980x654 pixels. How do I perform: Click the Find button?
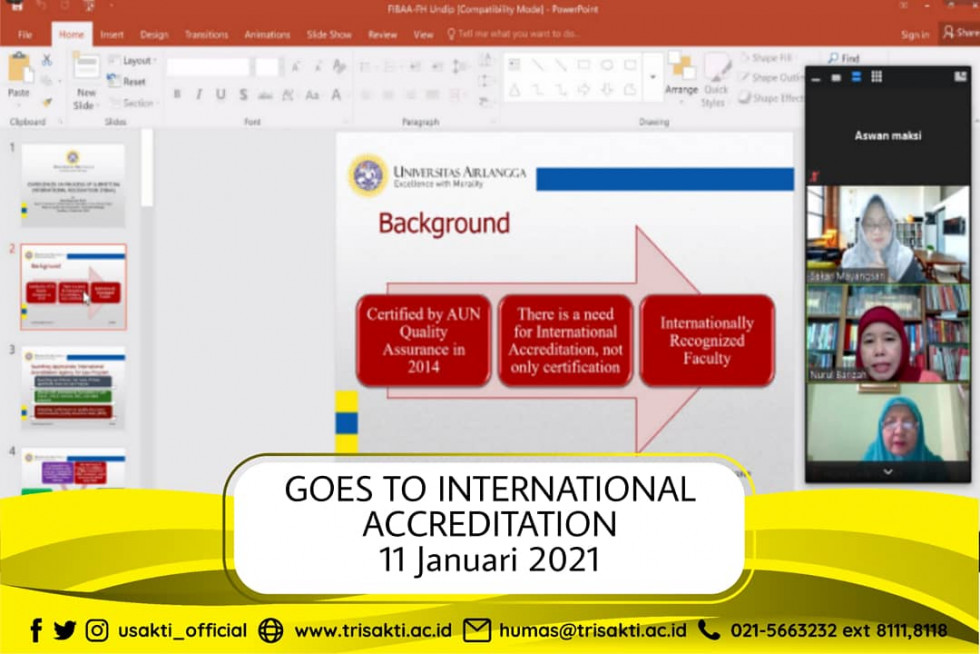[x=844, y=58]
